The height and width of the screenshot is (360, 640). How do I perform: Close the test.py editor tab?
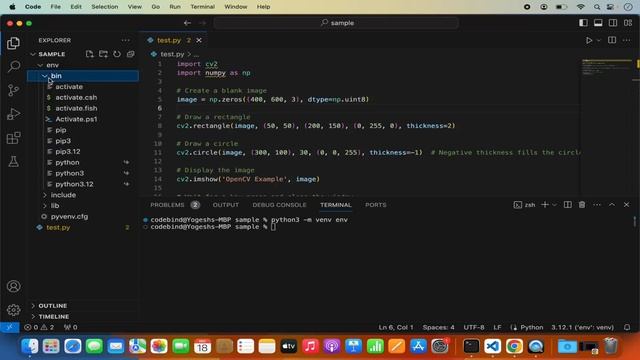pyautogui.click(x=199, y=40)
